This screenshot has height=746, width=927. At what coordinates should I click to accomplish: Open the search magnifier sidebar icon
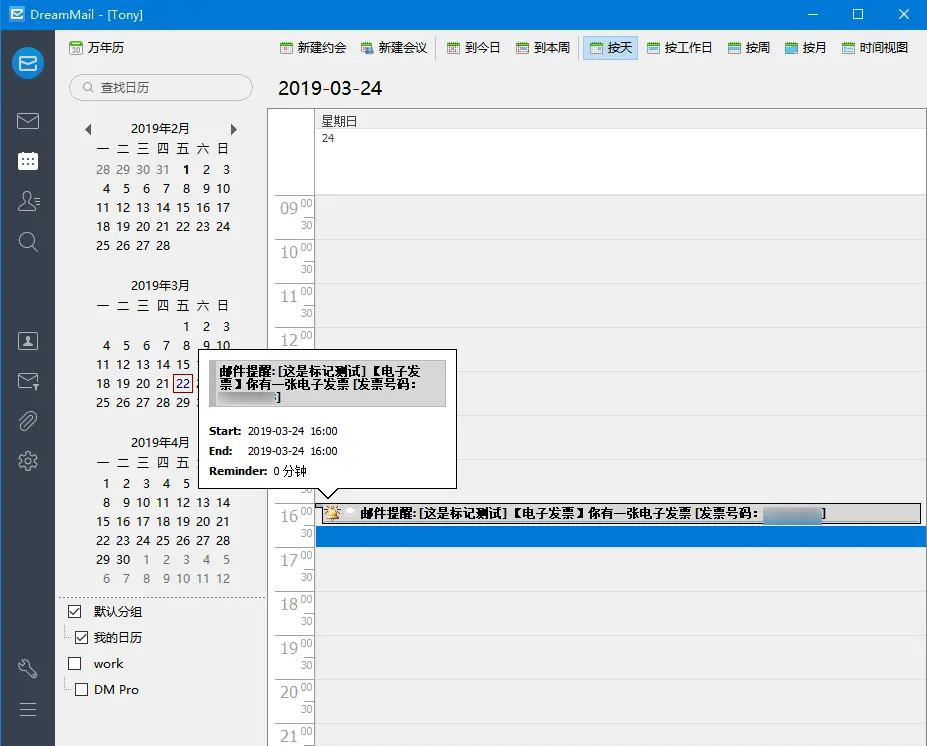coord(28,241)
